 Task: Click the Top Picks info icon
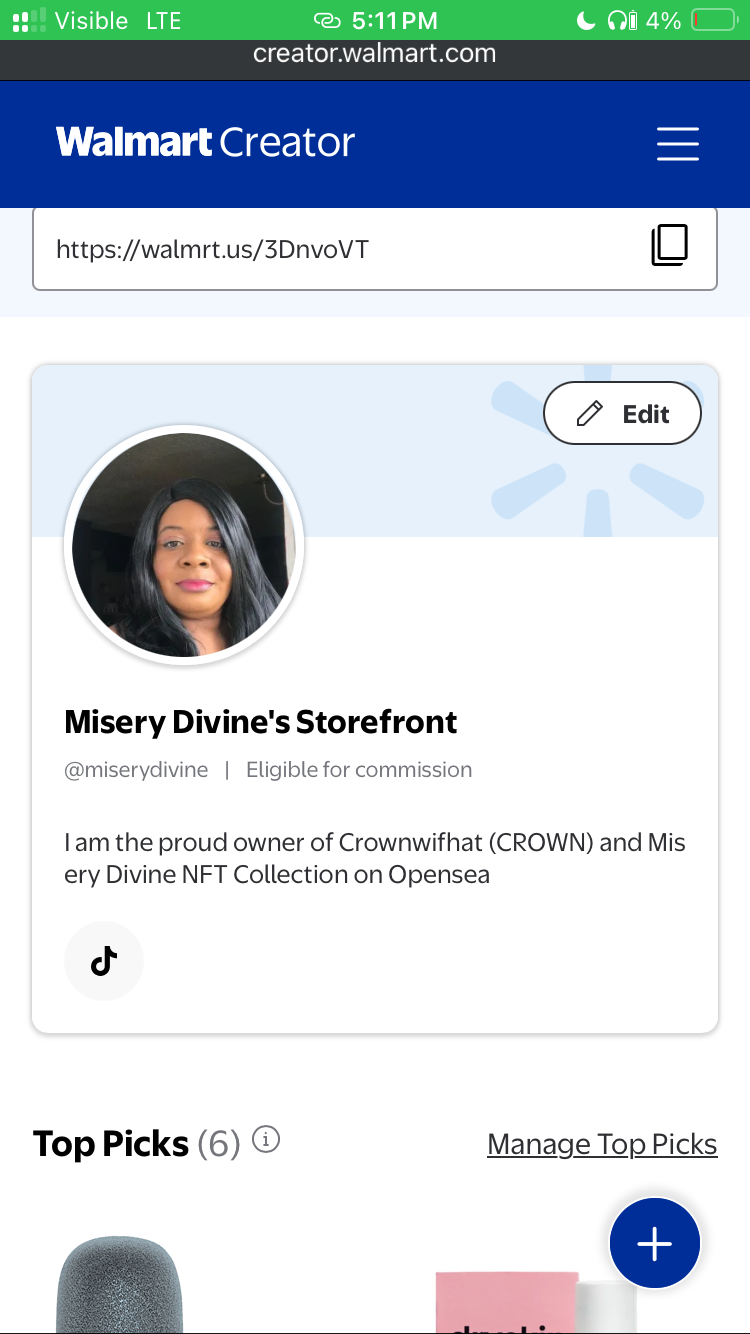(x=266, y=1139)
